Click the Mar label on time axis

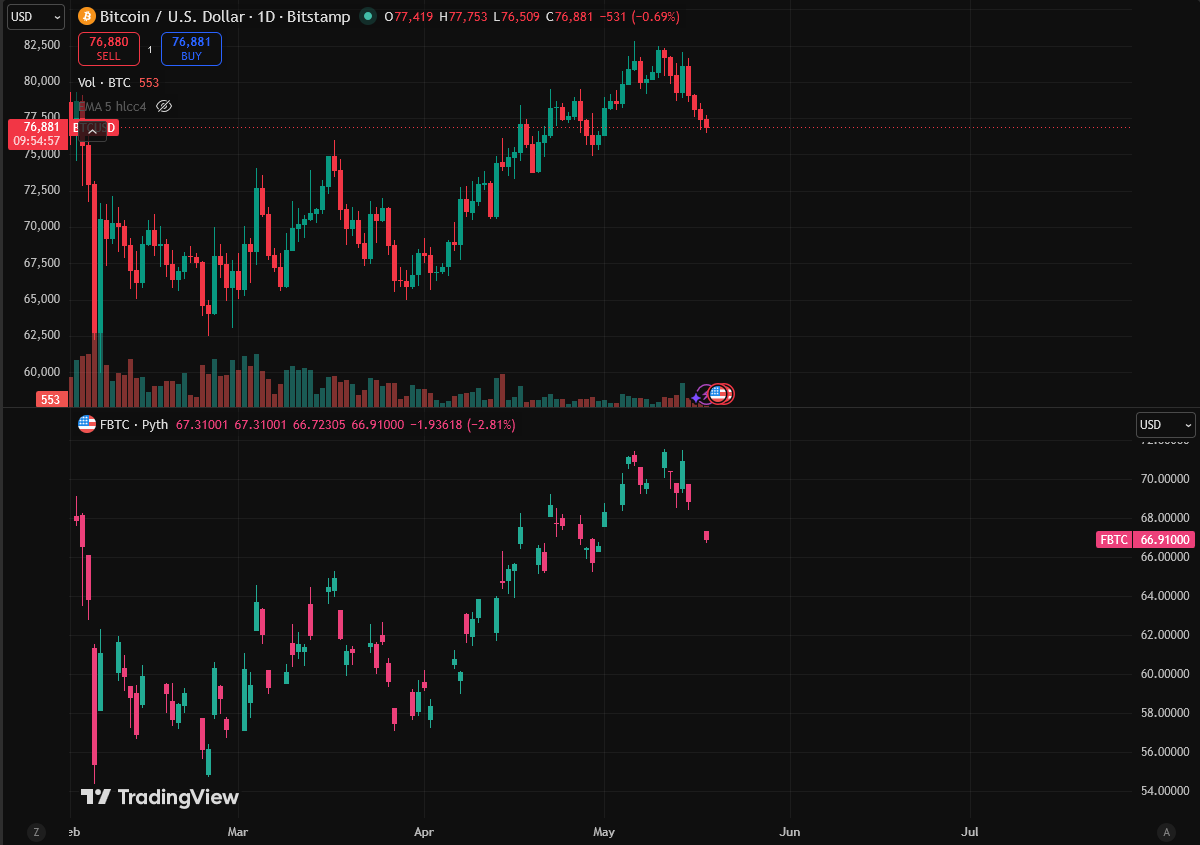tap(237, 831)
